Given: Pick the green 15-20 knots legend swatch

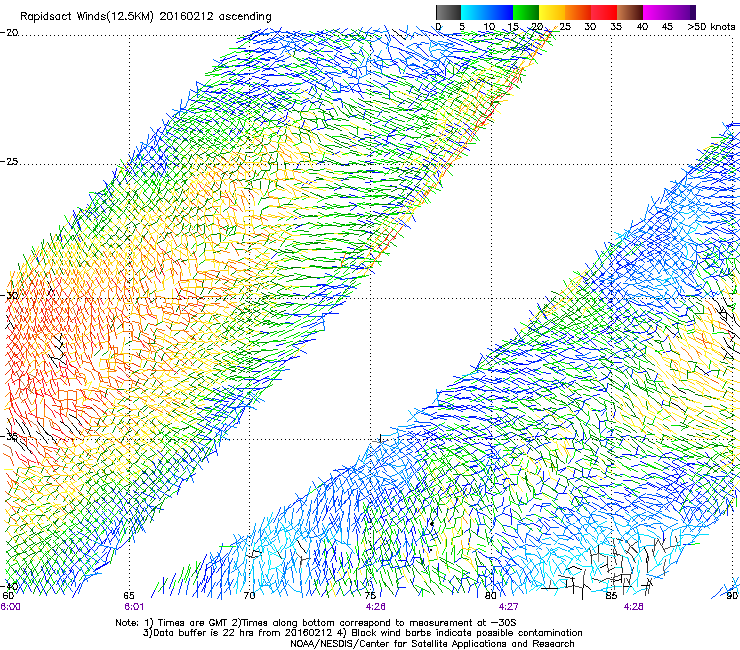Looking at the screenshot, I should point(526,12).
